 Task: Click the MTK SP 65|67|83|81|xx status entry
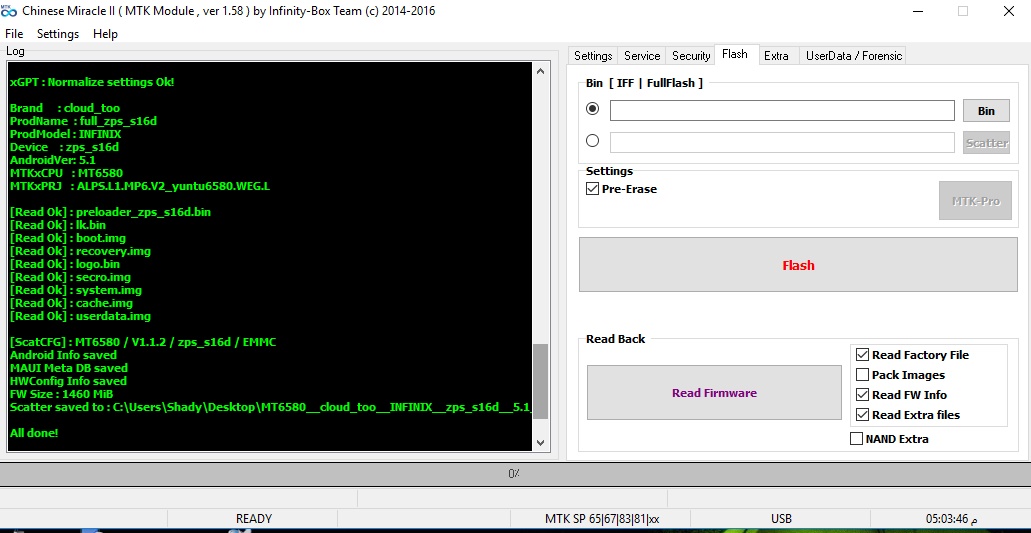(602, 519)
